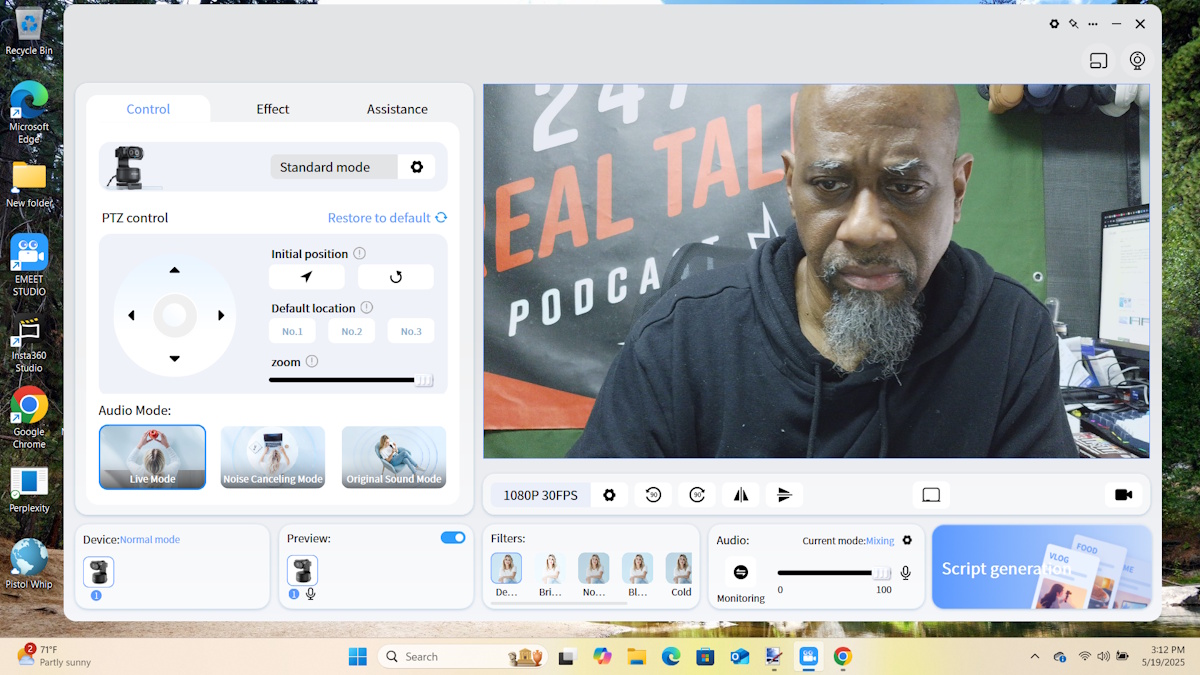The image size is (1200, 675).
Task: Flip the video vertically
Action: pos(785,495)
